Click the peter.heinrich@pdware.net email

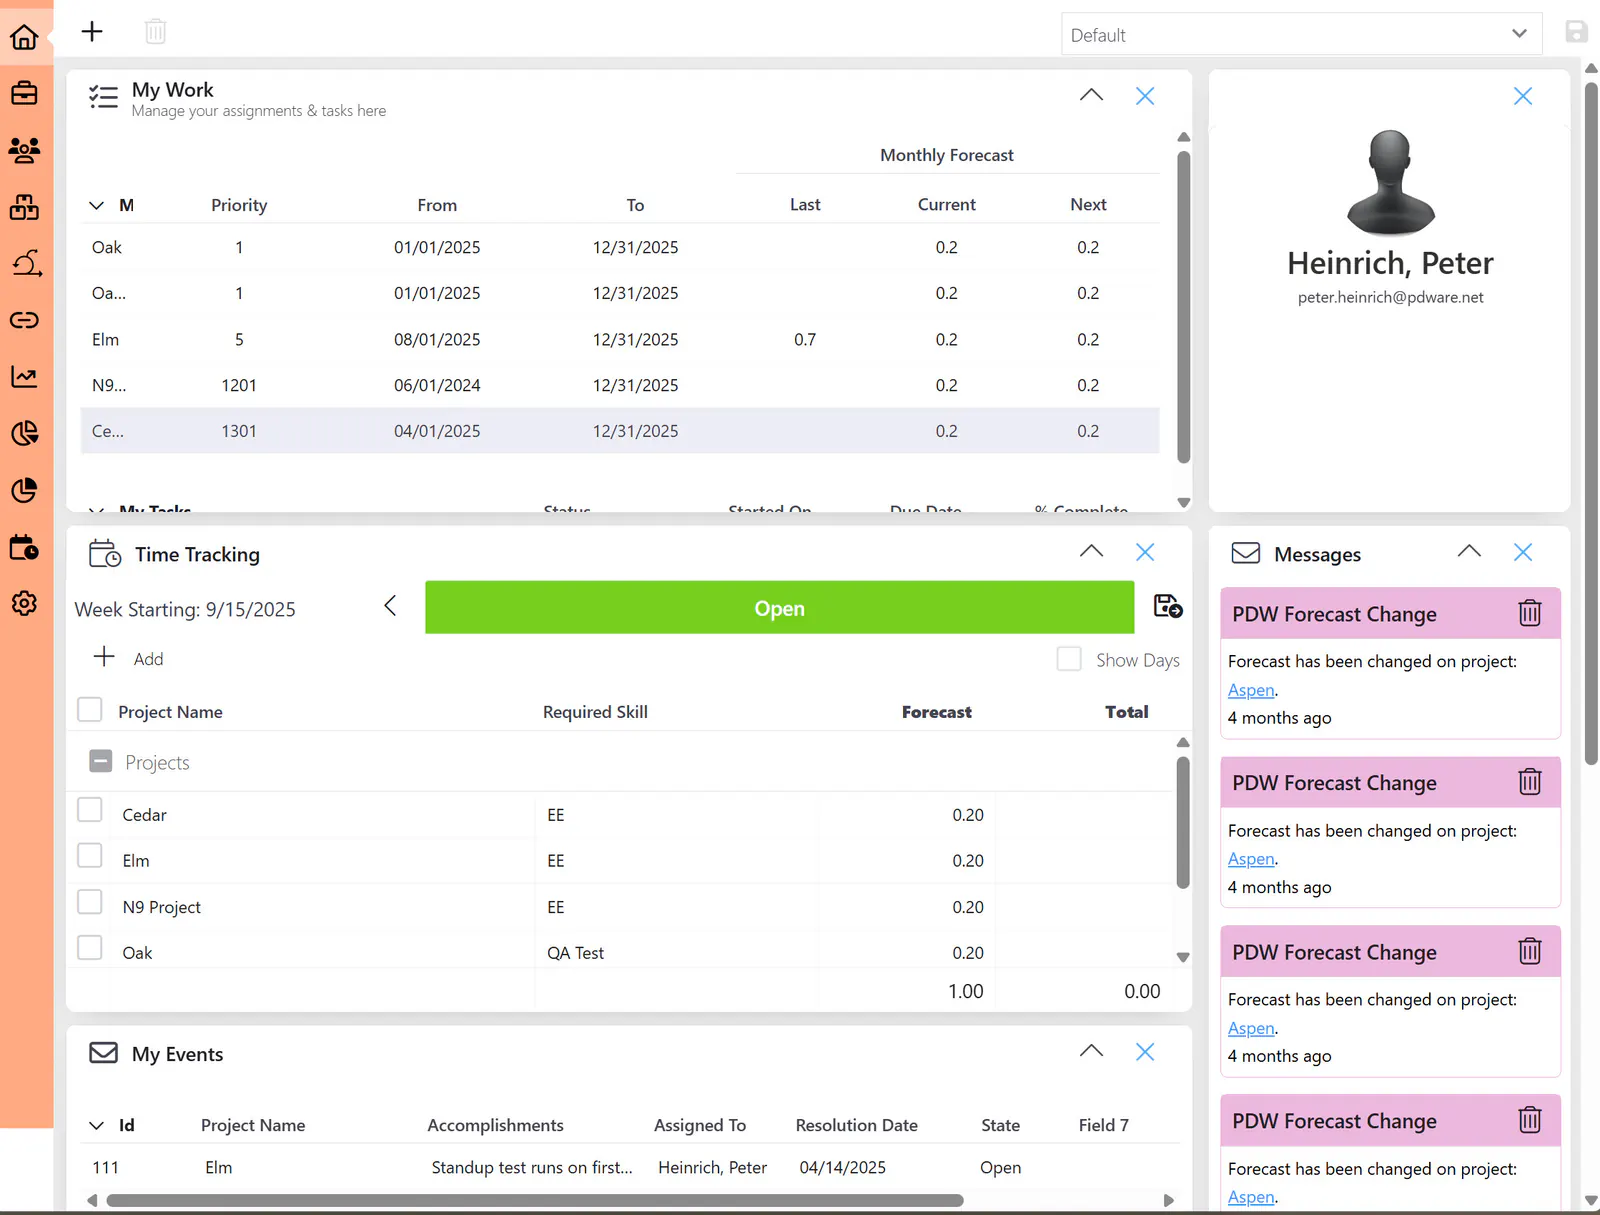tap(1390, 297)
